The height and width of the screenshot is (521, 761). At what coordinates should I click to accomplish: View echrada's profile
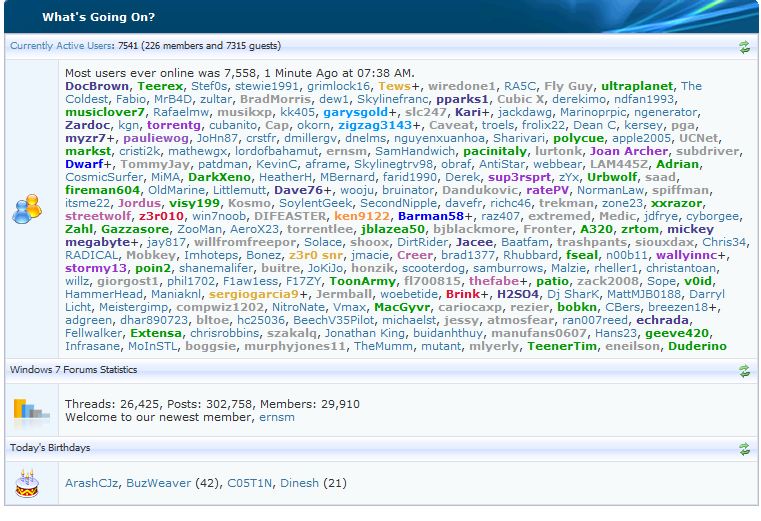pos(662,320)
